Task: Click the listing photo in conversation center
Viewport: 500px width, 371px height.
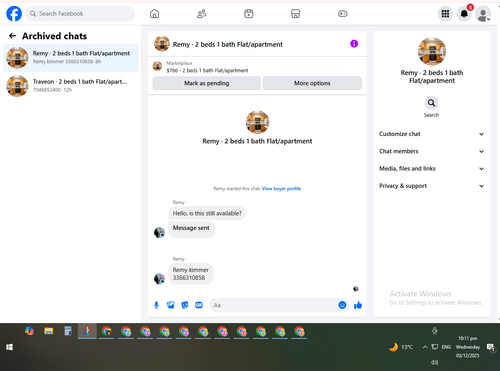Action: tap(257, 122)
